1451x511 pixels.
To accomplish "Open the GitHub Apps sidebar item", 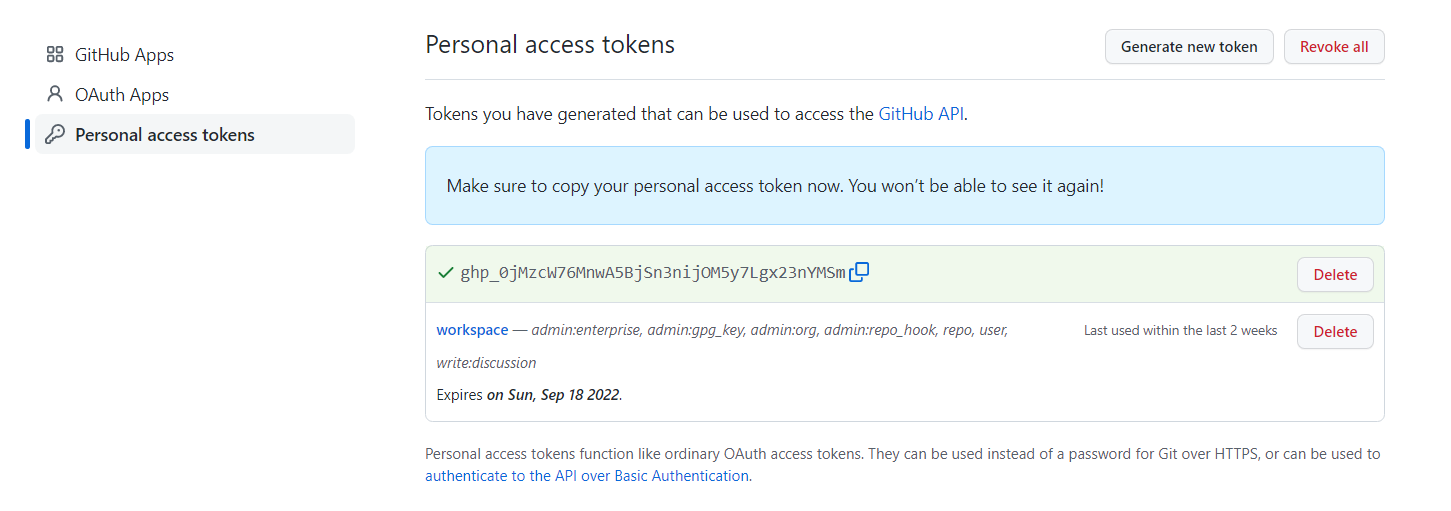I will pyautogui.click(x=195, y=55).
